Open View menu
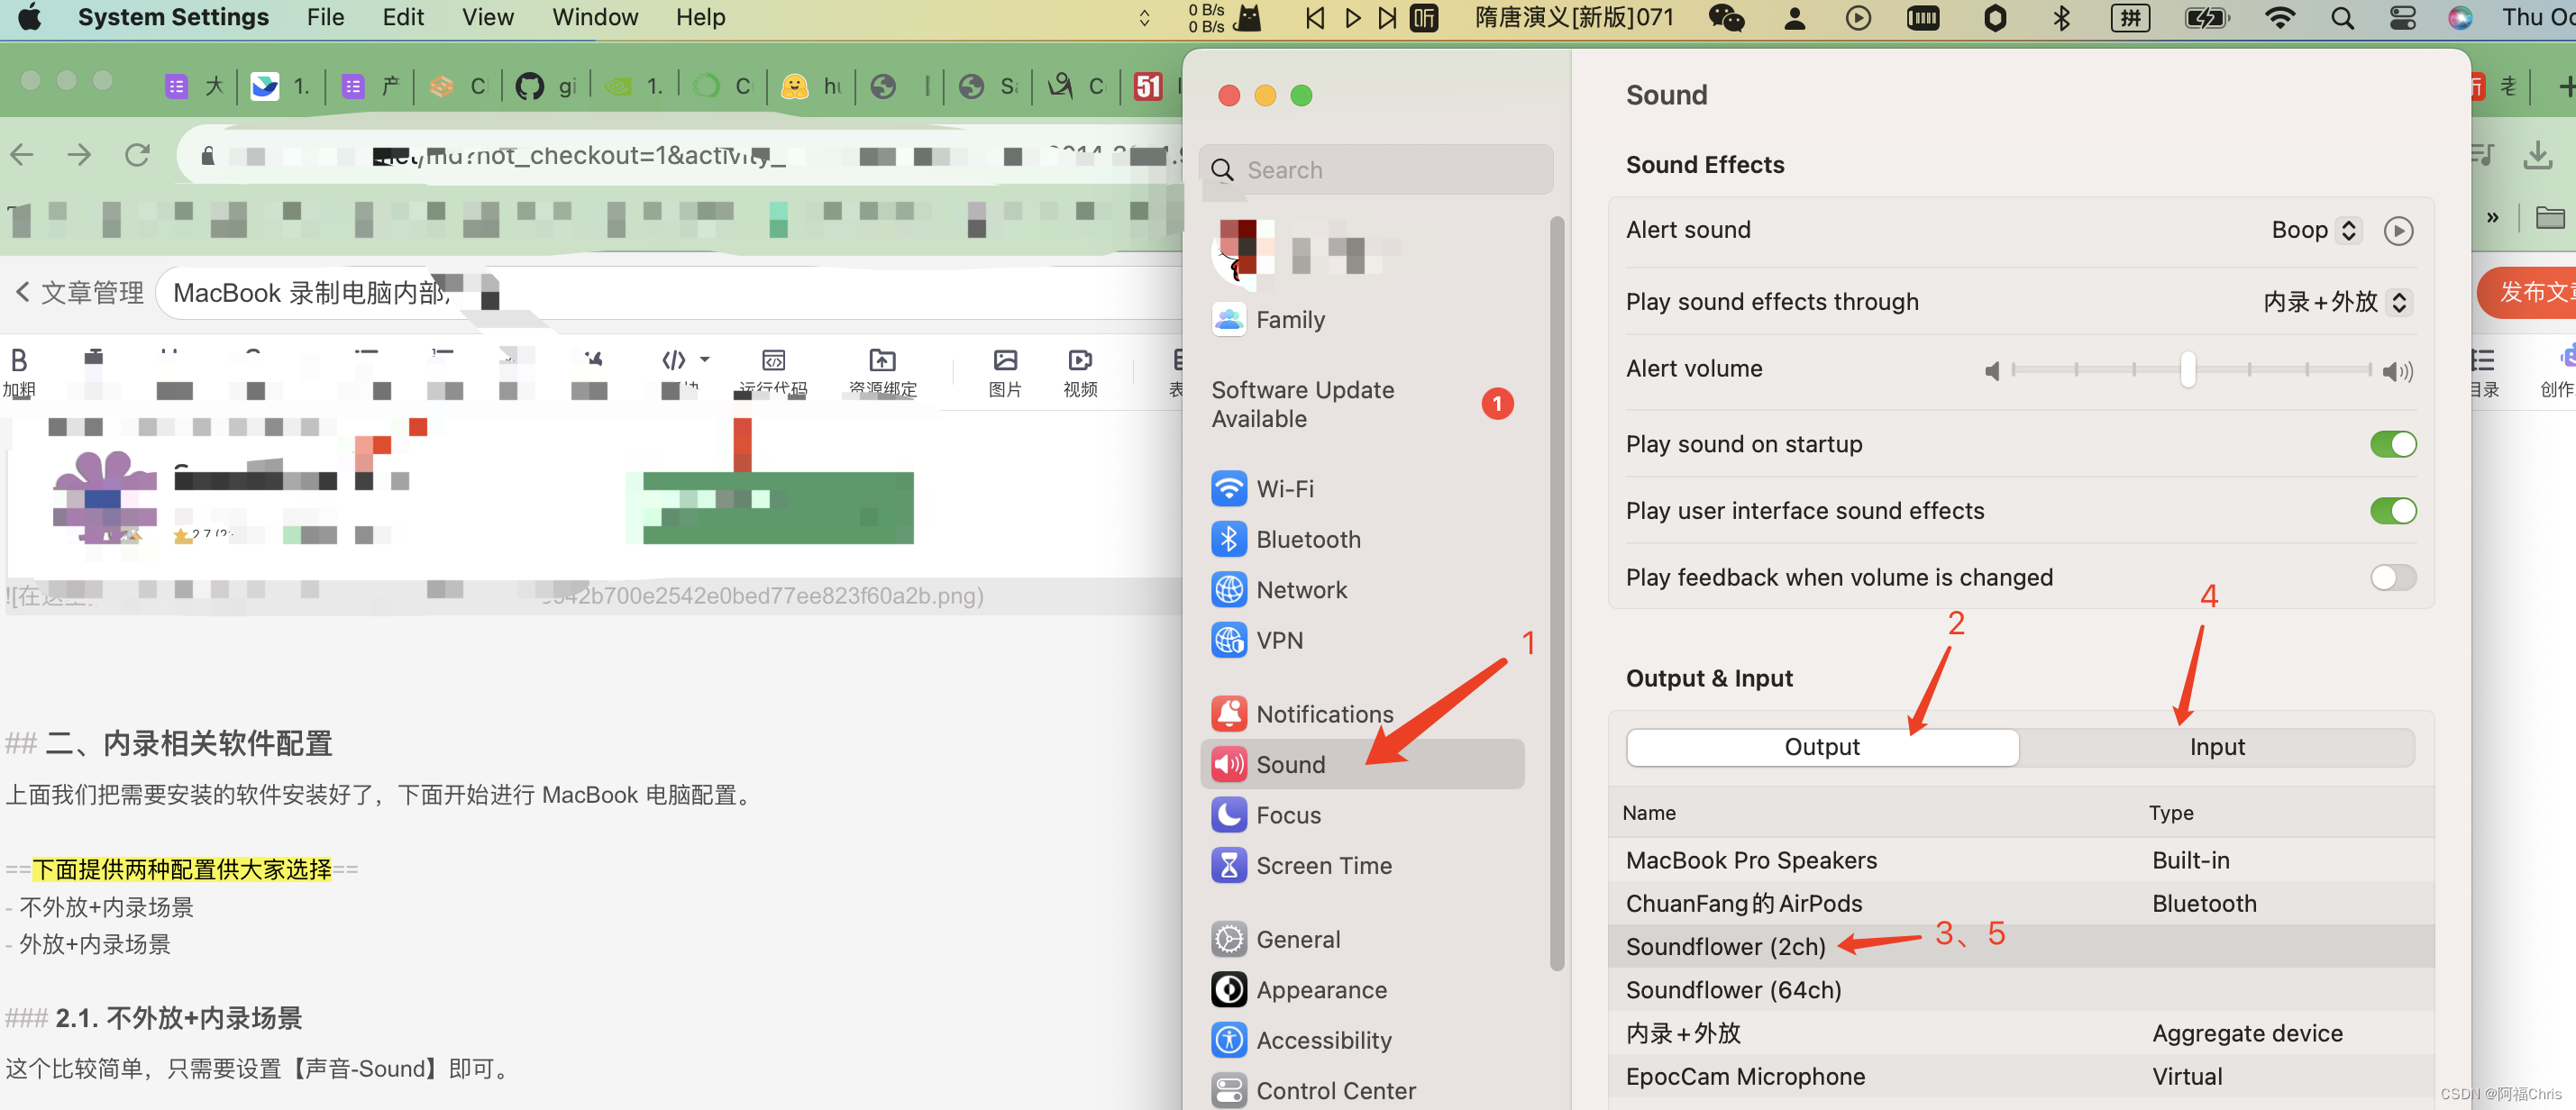This screenshot has width=2576, height=1110. click(x=487, y=18)
